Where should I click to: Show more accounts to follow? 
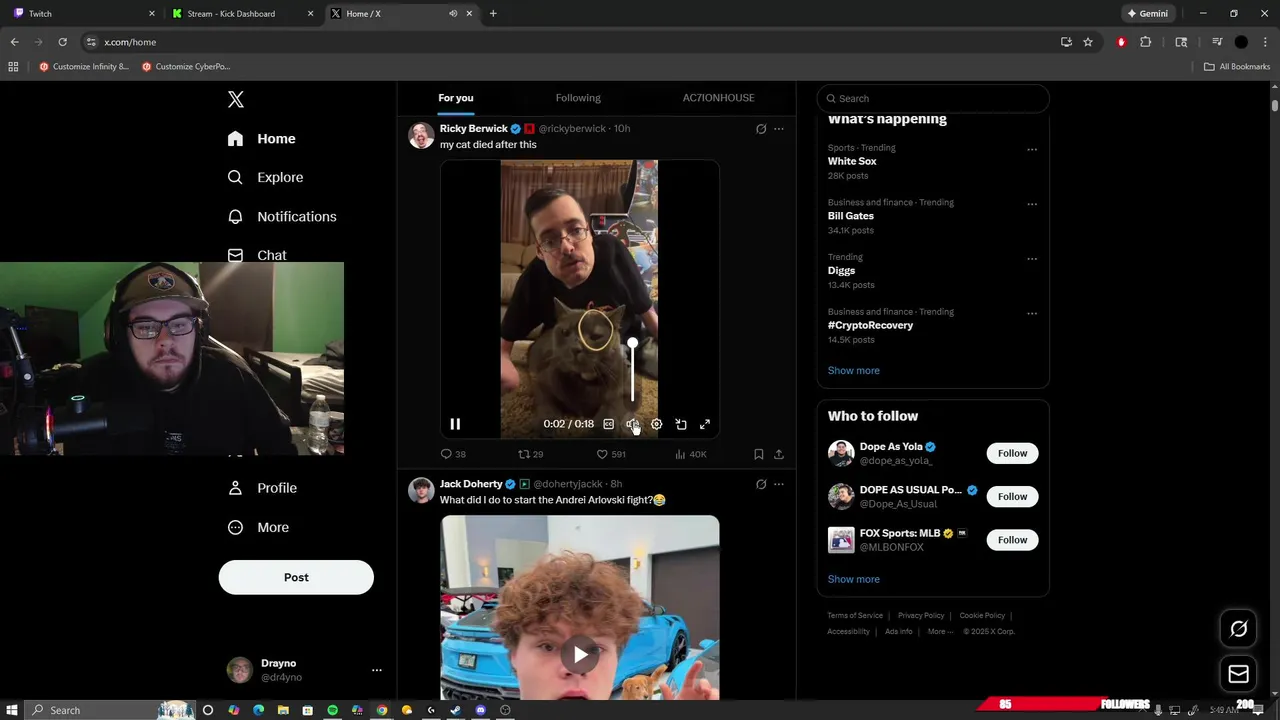pos(854,579)
